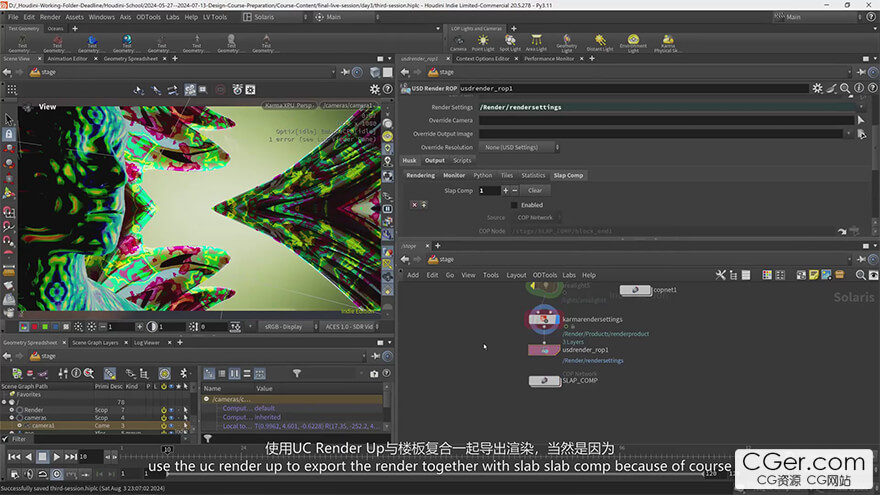880x495 pixels.
Task: Select the SLAP_COMP node
Action: pyautogui.click(x=544, y=381)
